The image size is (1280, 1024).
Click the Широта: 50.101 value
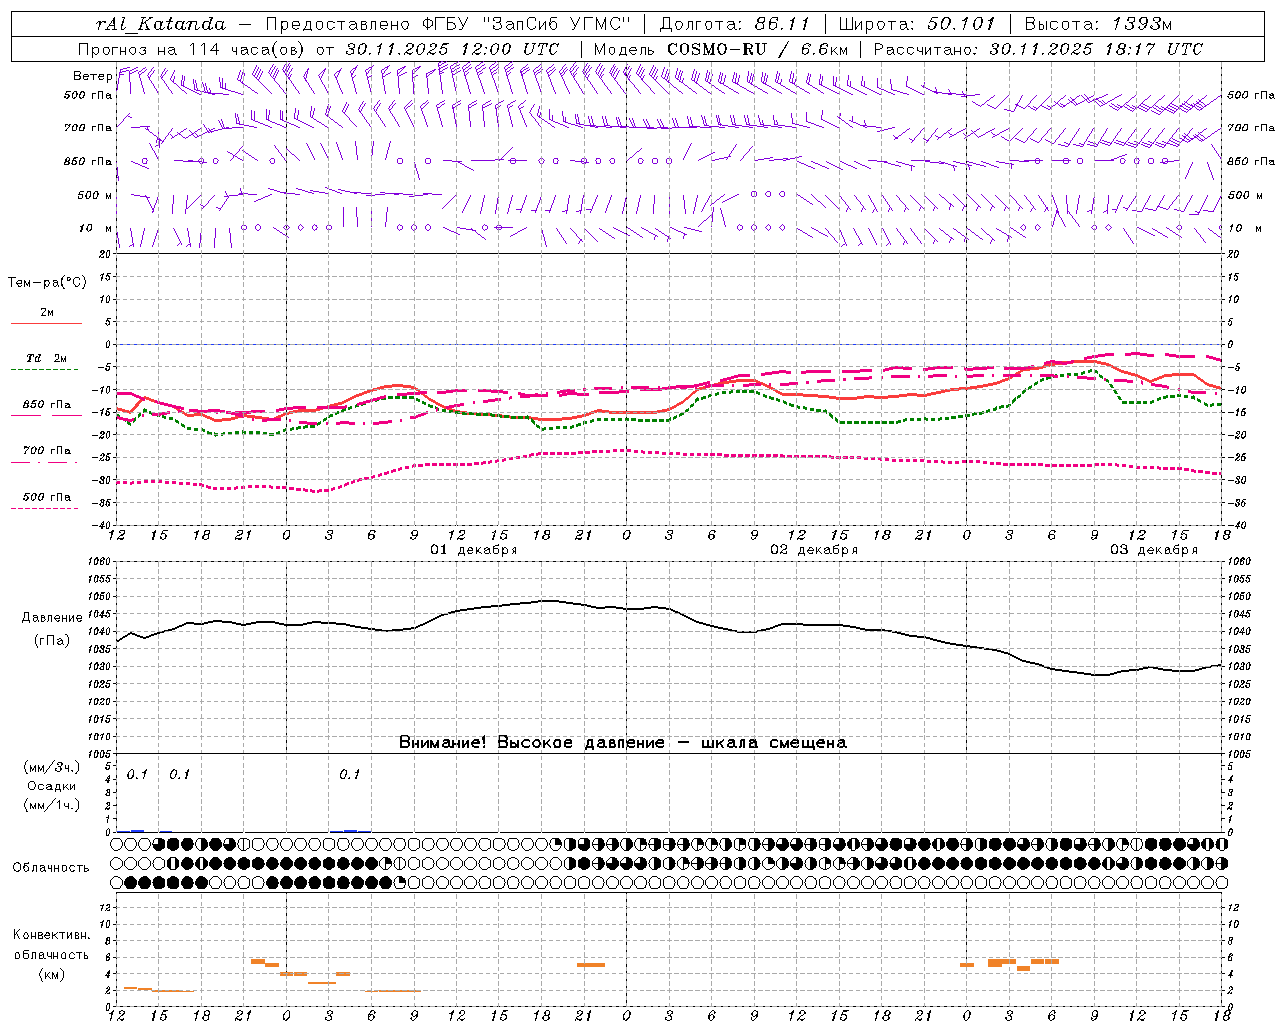(x=917, y=24)
